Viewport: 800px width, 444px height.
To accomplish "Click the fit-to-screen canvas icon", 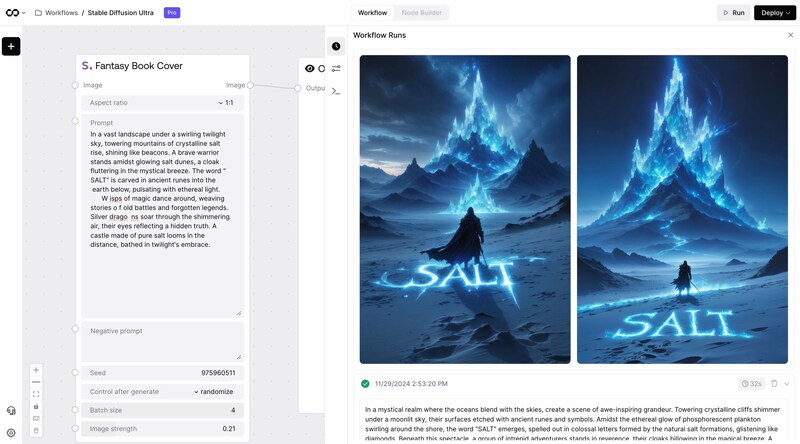I will coord(36,394).
